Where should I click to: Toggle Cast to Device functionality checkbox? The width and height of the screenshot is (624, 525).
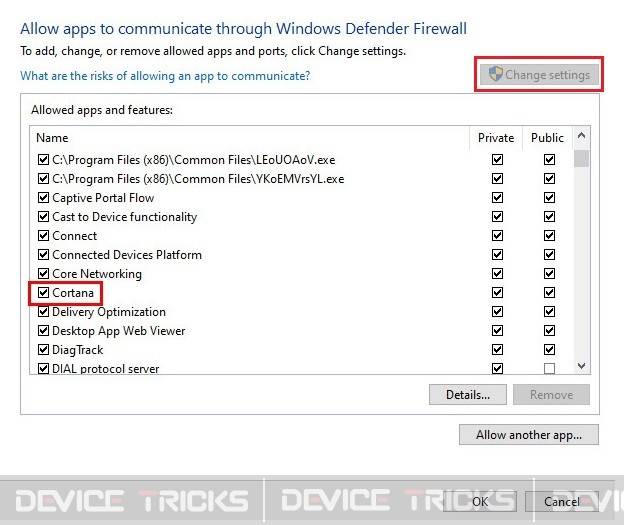pos(43,217)
